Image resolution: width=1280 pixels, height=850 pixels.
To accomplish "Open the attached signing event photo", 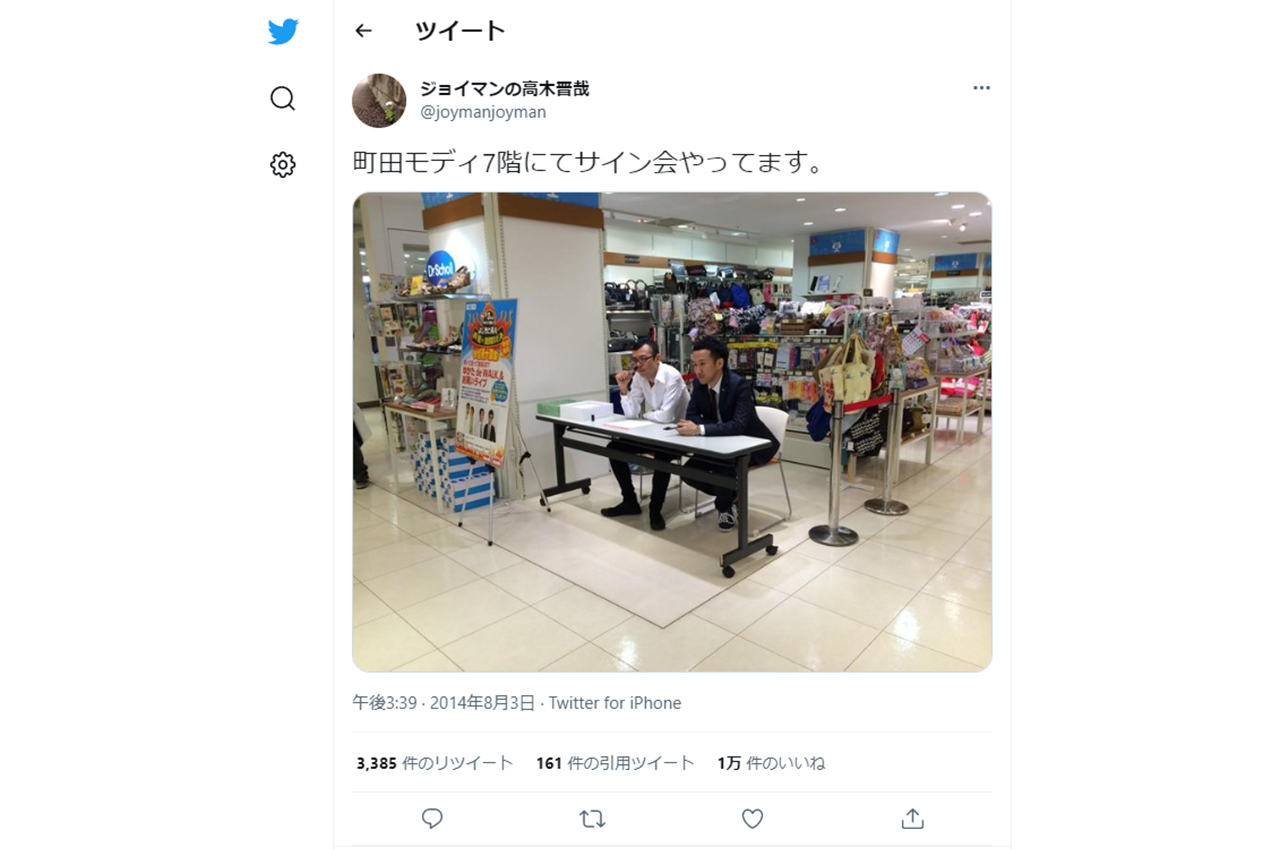I will pos(672,432).
